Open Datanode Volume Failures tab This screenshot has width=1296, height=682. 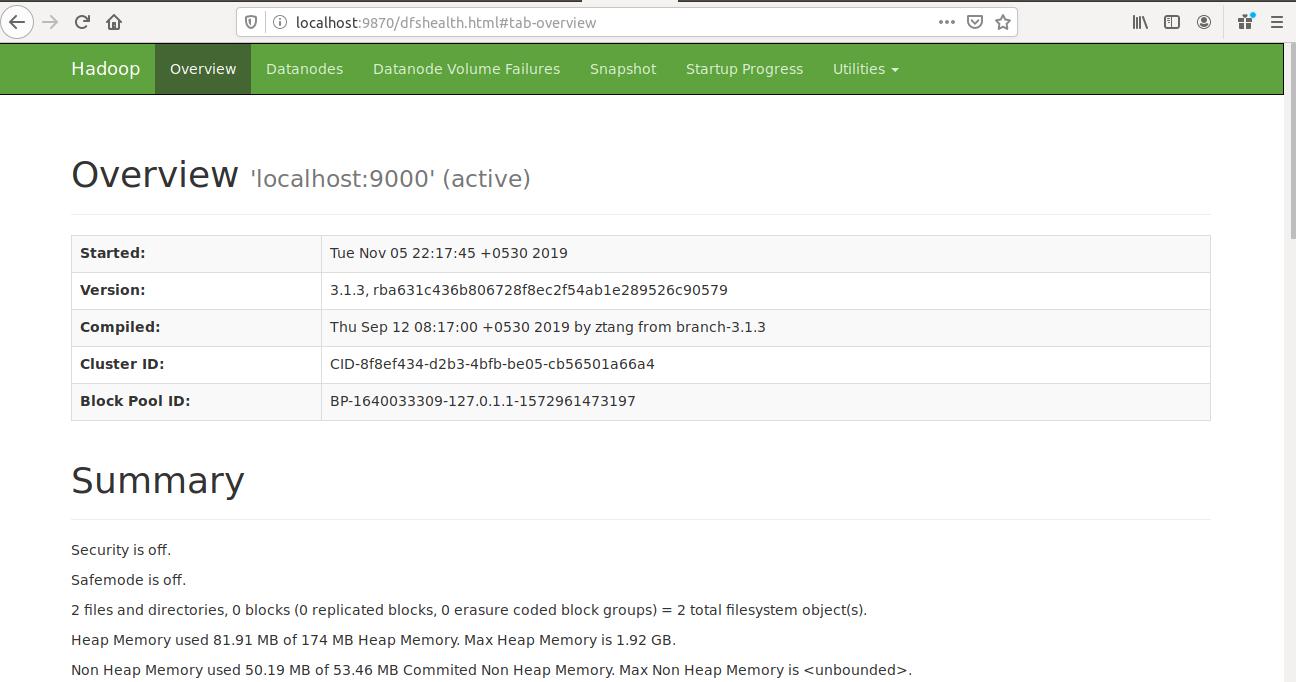click(x=466, y=69)
